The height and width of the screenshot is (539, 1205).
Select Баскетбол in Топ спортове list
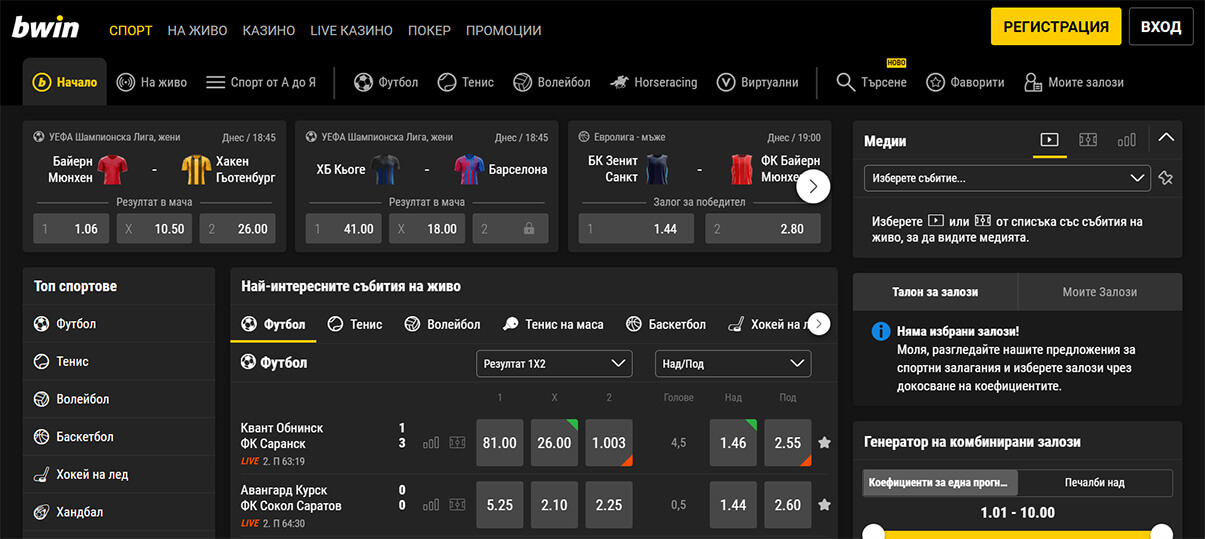119,437
